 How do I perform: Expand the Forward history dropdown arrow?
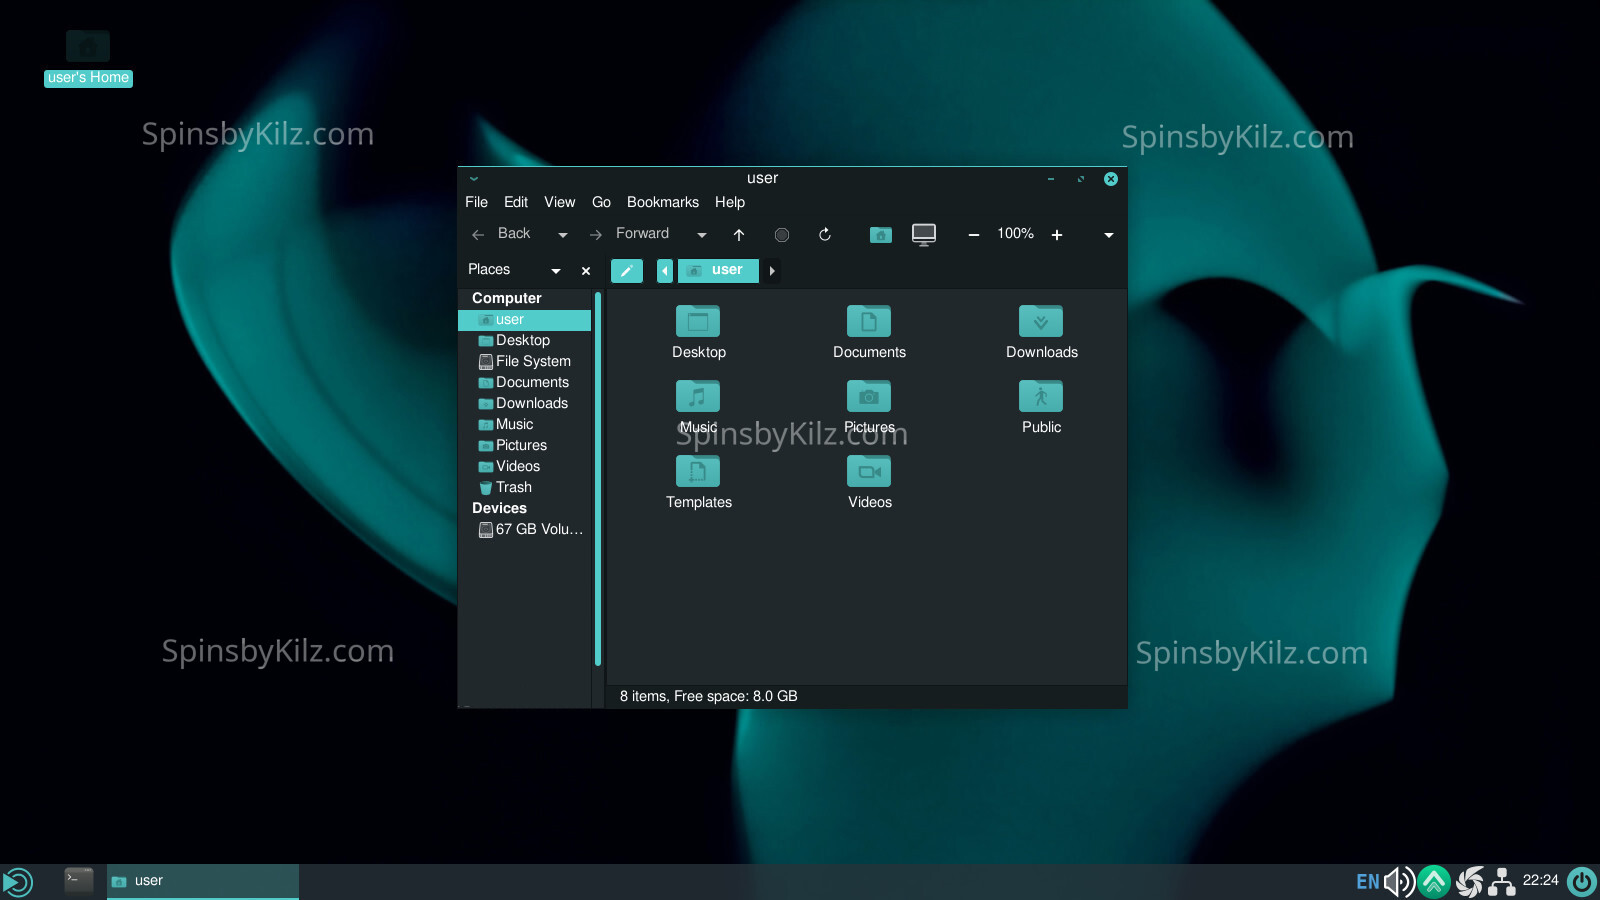pos(702,235)
